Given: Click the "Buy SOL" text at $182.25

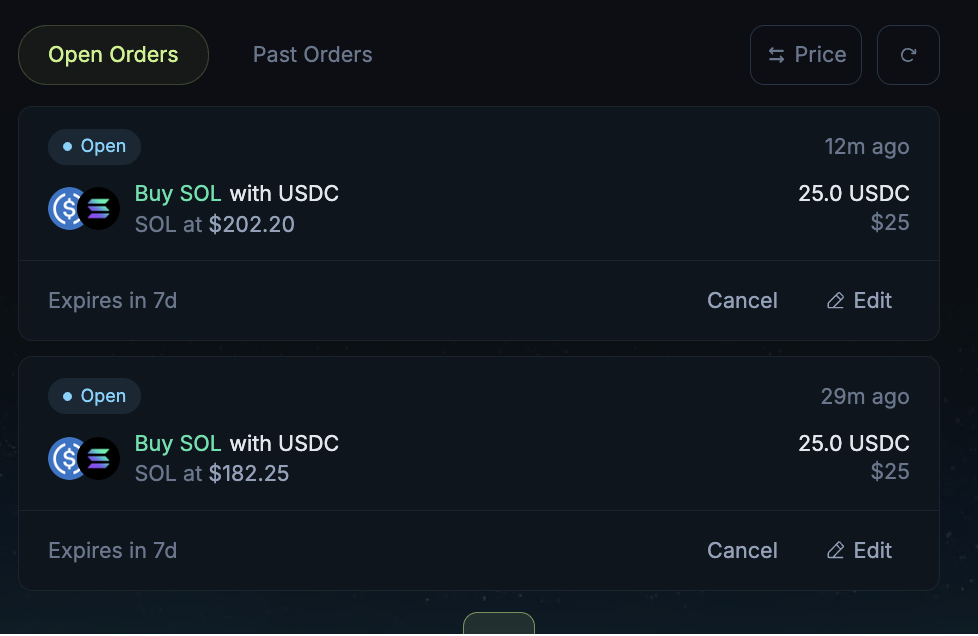Looking at the screenshot, I should pos(178,443).
